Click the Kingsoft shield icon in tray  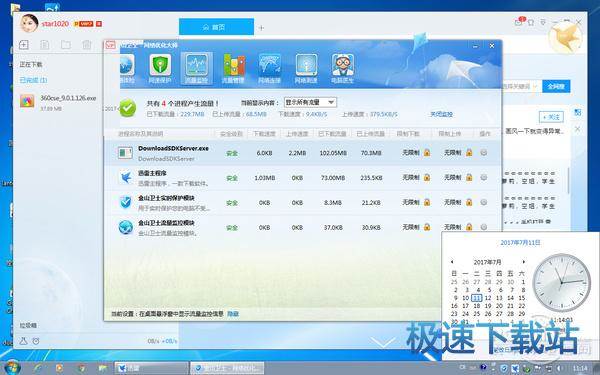pyautogui.click(x=504, y=368)
